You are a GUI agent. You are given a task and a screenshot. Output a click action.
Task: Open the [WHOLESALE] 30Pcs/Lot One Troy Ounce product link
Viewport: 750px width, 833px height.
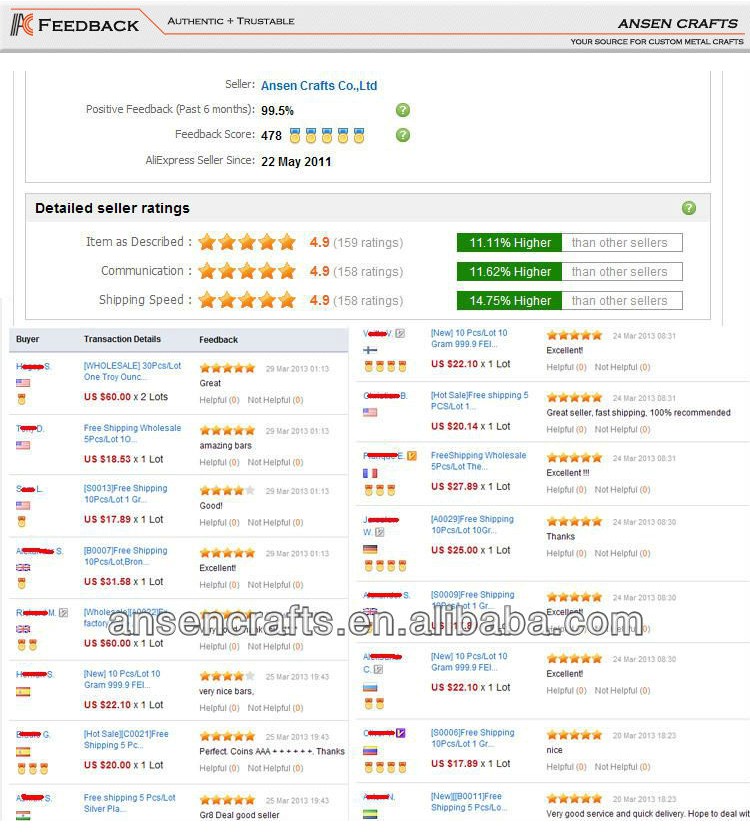(x=132, y=371)
